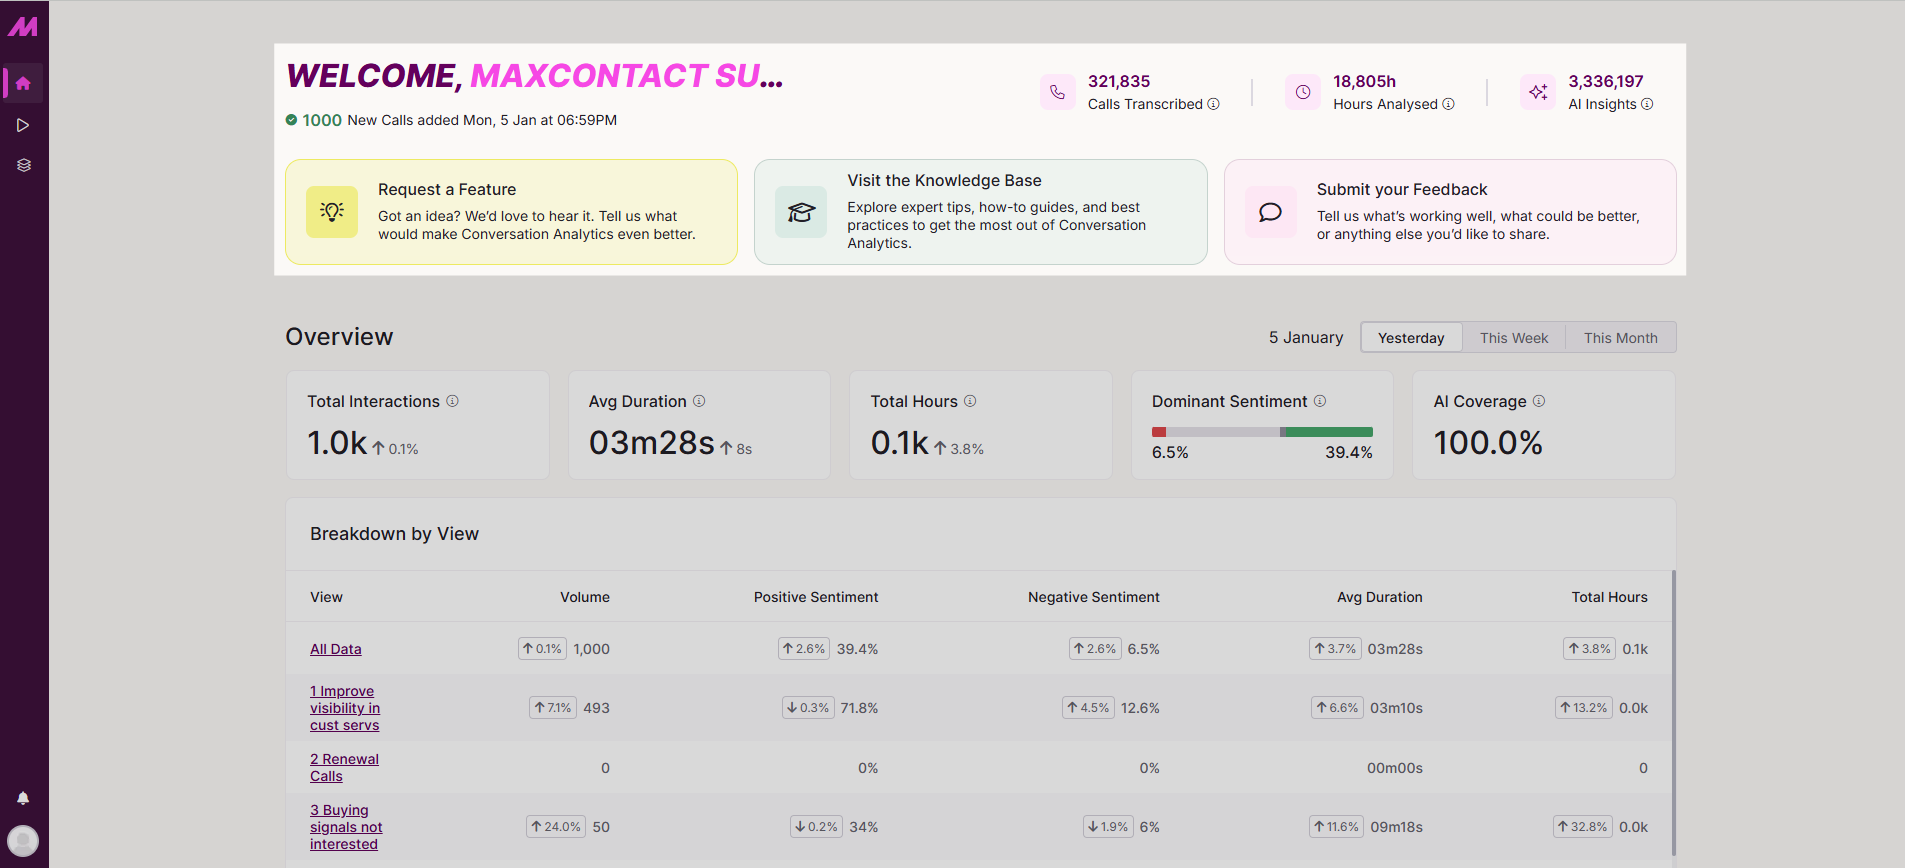The image size is (1905, 868).
Task: Click the '18,805h' hours analysed figure
Action: (1364, 81)
